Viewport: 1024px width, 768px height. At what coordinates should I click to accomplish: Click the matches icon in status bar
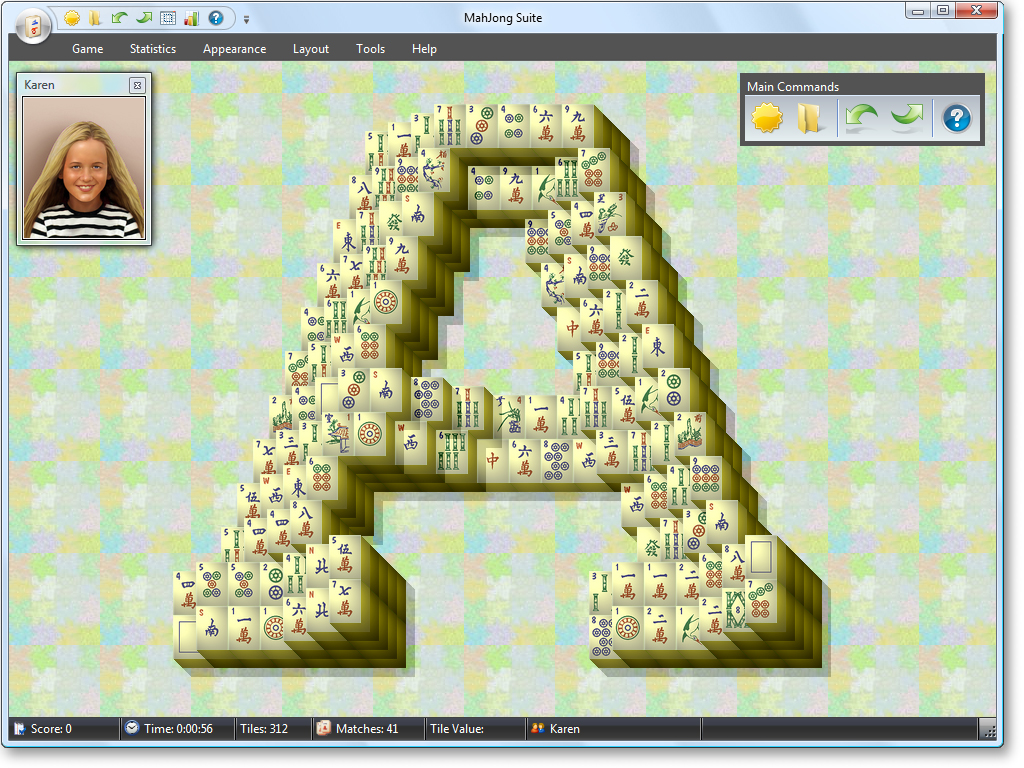click(x=323, y=728)
